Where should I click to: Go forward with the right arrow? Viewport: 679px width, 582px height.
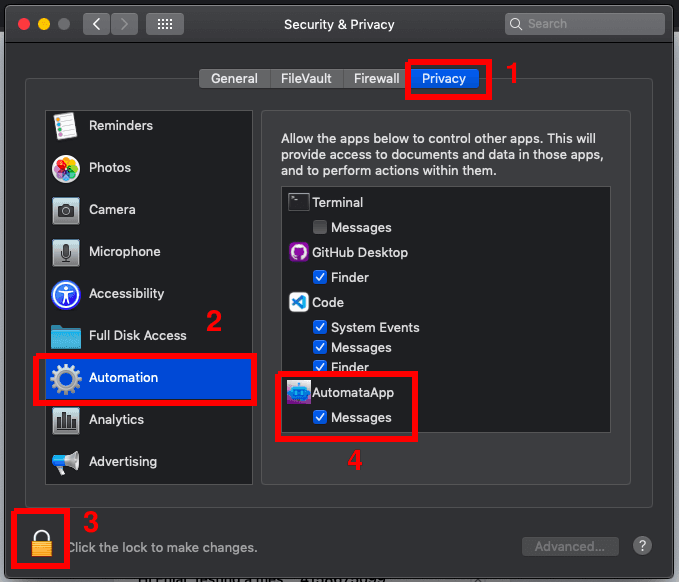pyautogui.click(x=124, y=24)
